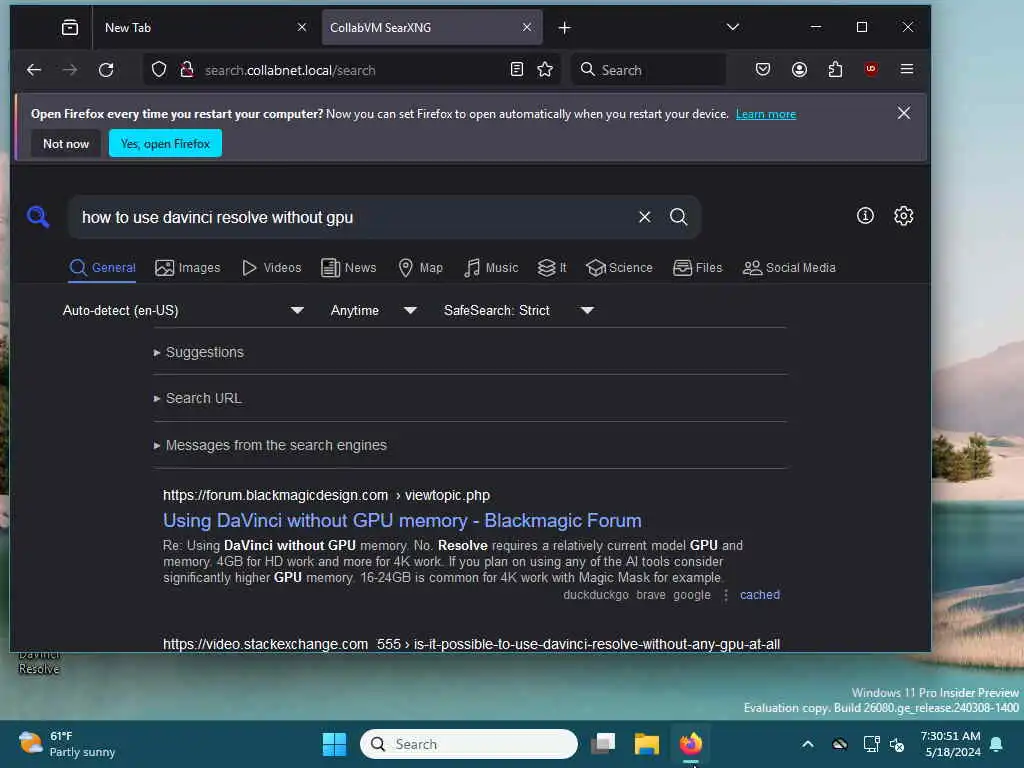Expand Messages from the search engines
This screenshot has height=768, width=1024.
[270, 445]
